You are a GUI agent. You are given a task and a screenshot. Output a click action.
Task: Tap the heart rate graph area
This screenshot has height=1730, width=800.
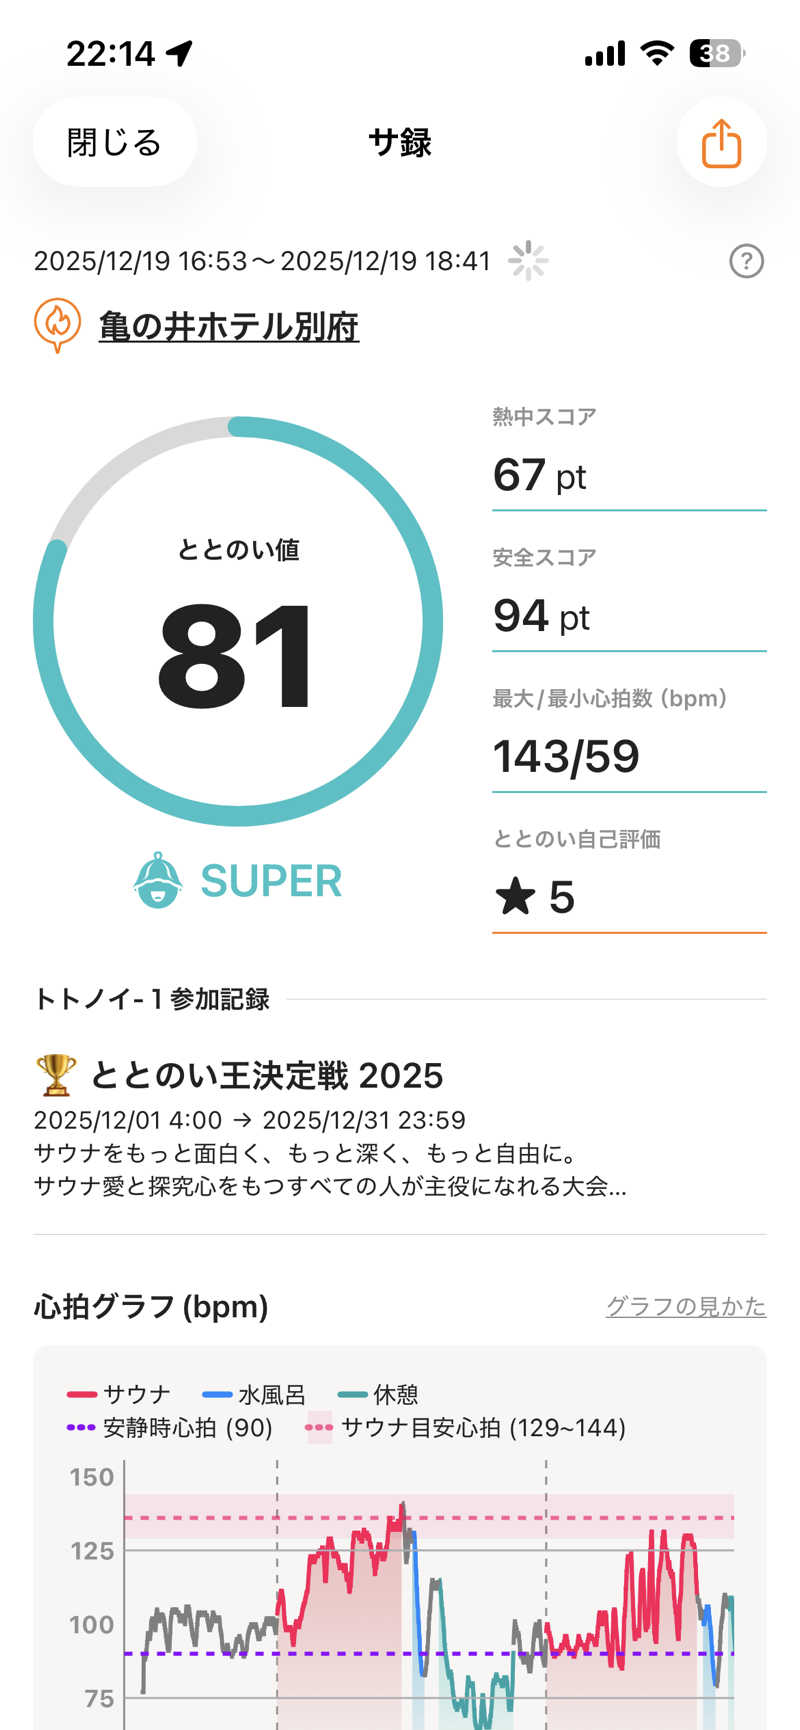click(x=430, y=1600)
